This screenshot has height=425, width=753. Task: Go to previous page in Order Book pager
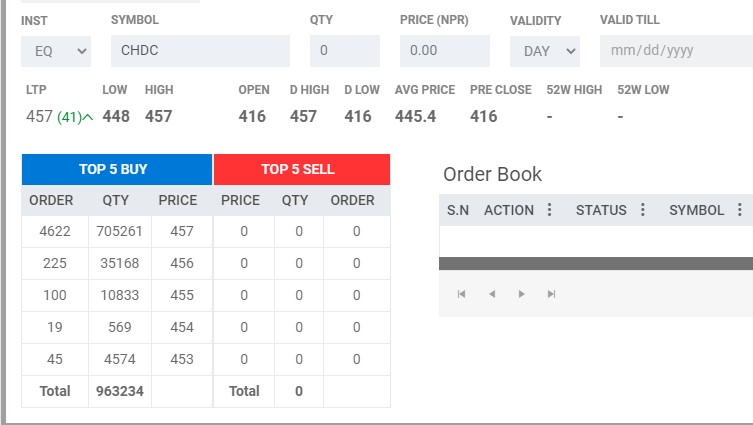(x=491, y=294)
